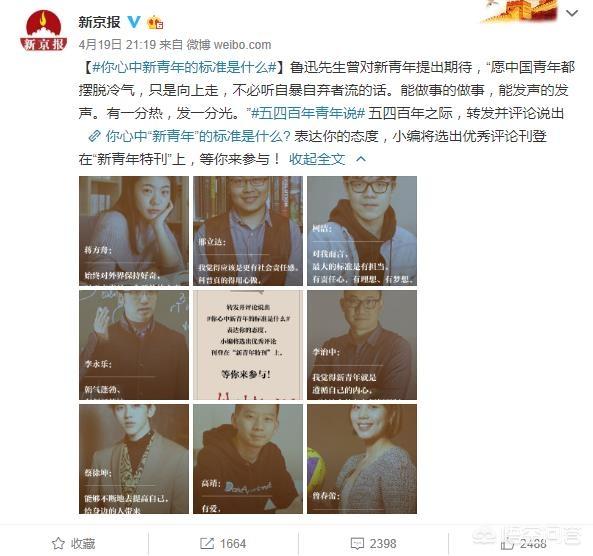Like the post via thumbs-up icon
The height and width of the screenshot is (556, 593).
pos(507,544)
